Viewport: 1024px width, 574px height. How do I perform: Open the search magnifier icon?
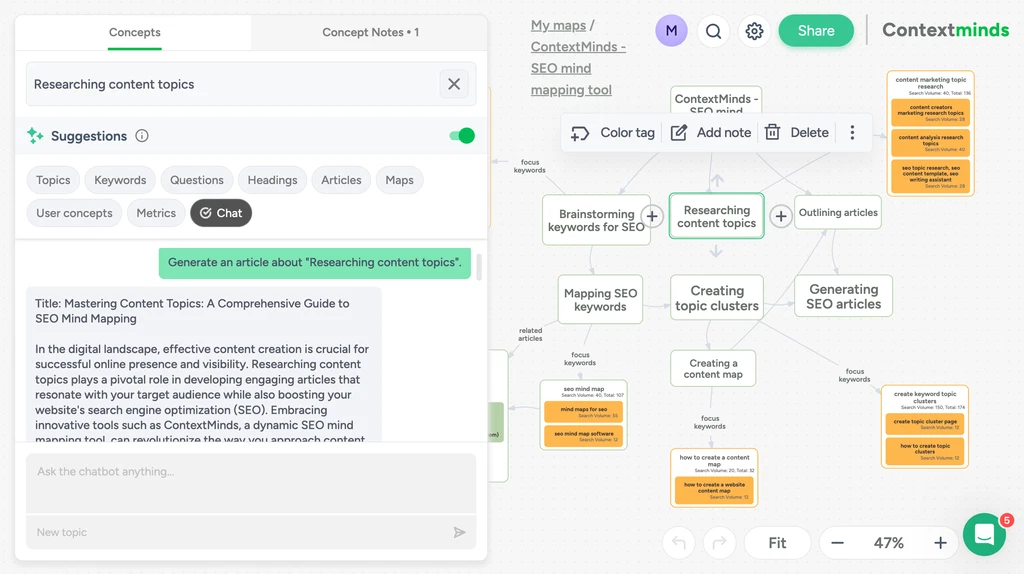tap(713, 31)
